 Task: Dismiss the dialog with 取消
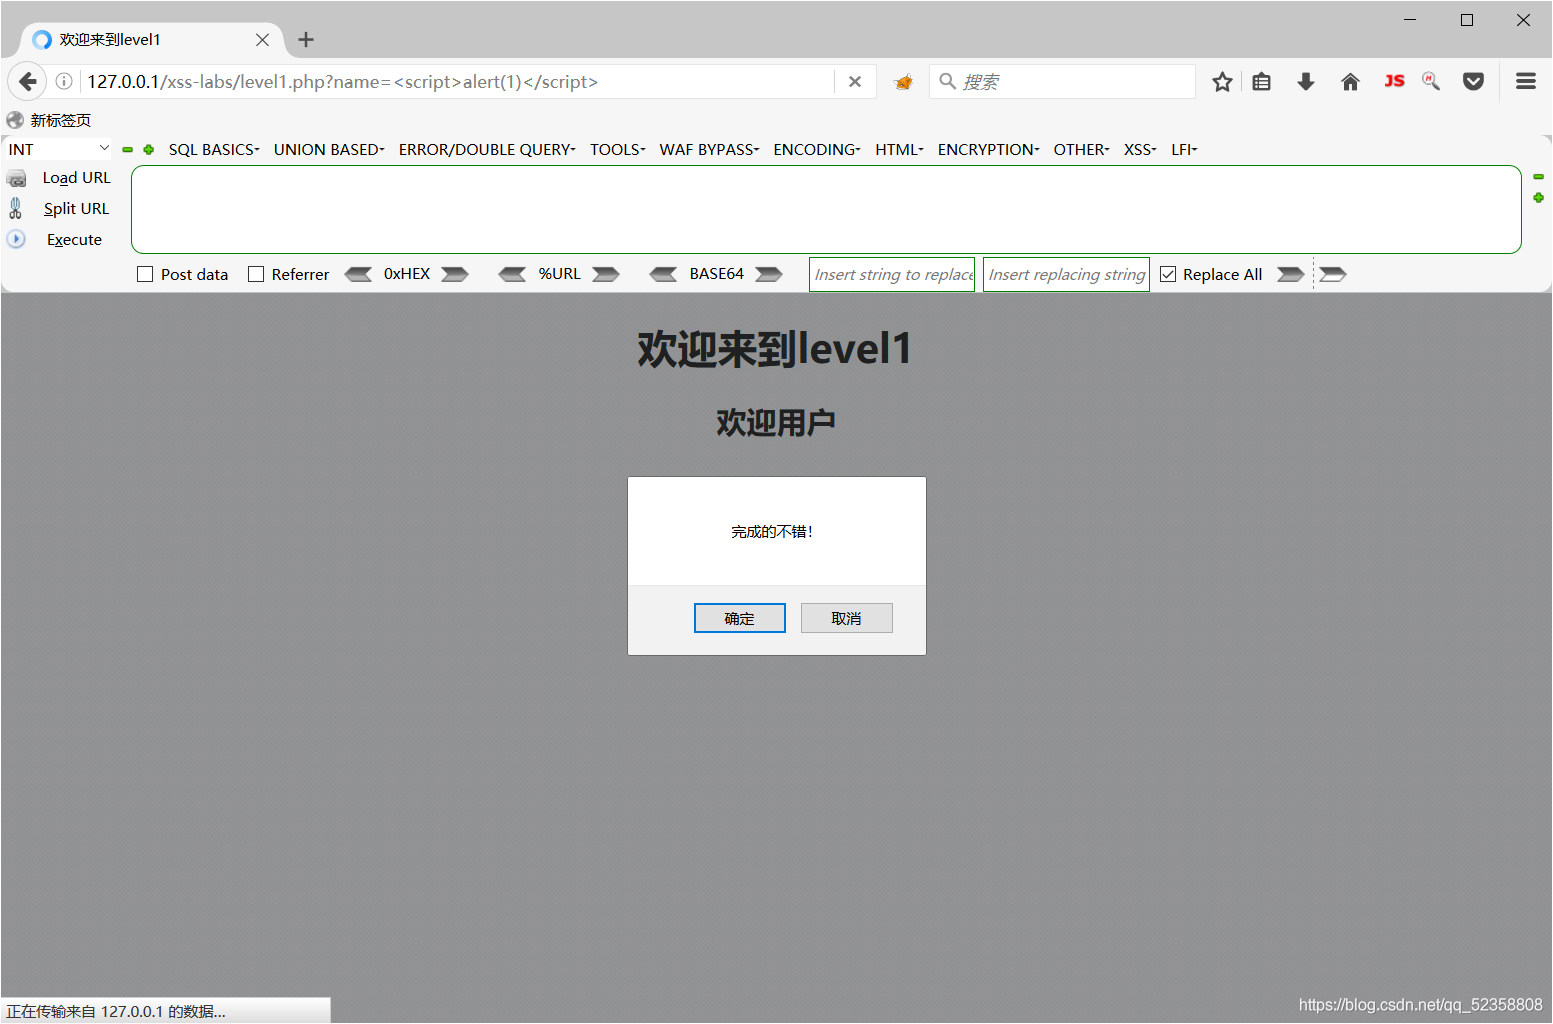(x=846, y=618)
